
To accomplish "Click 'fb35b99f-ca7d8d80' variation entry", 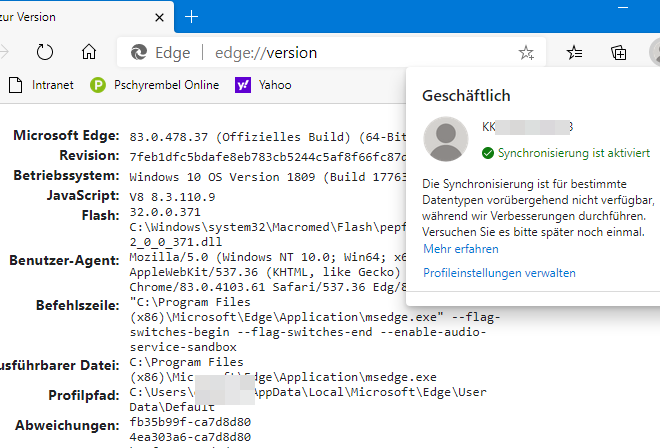I will tap(190, 422).
